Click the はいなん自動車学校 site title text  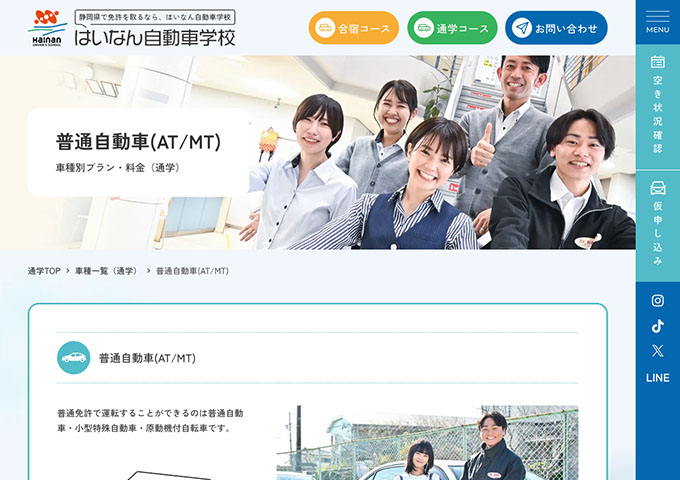155,37
